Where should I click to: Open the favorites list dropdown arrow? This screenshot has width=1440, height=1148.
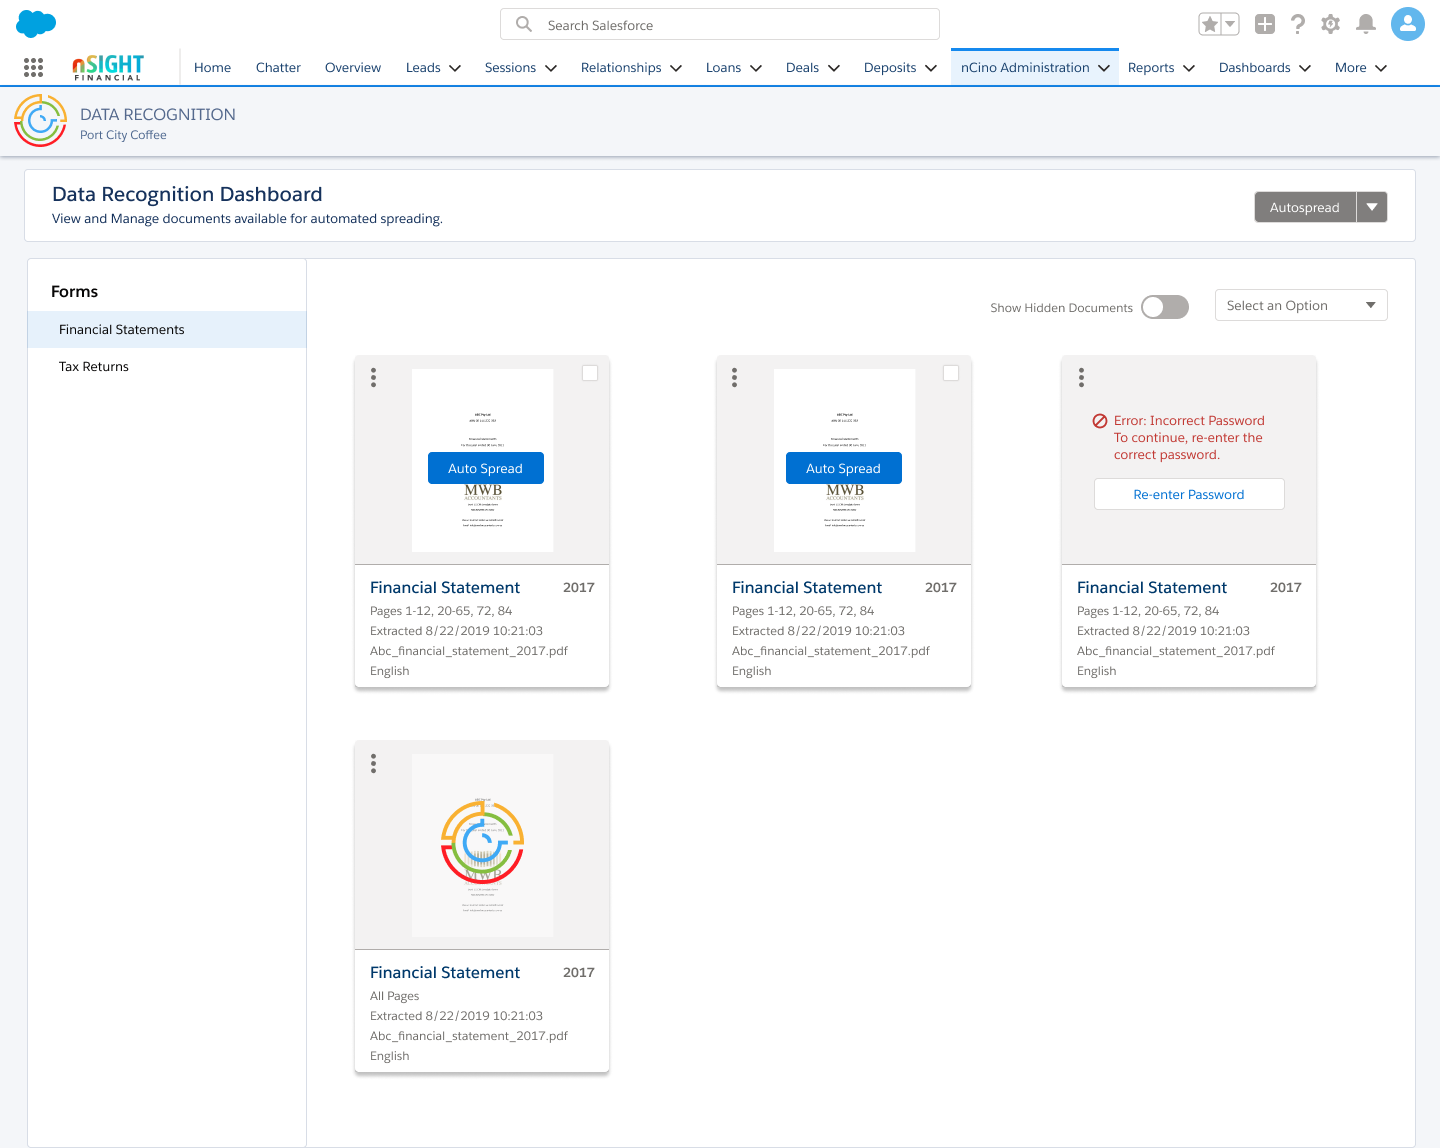(1231, 24)
